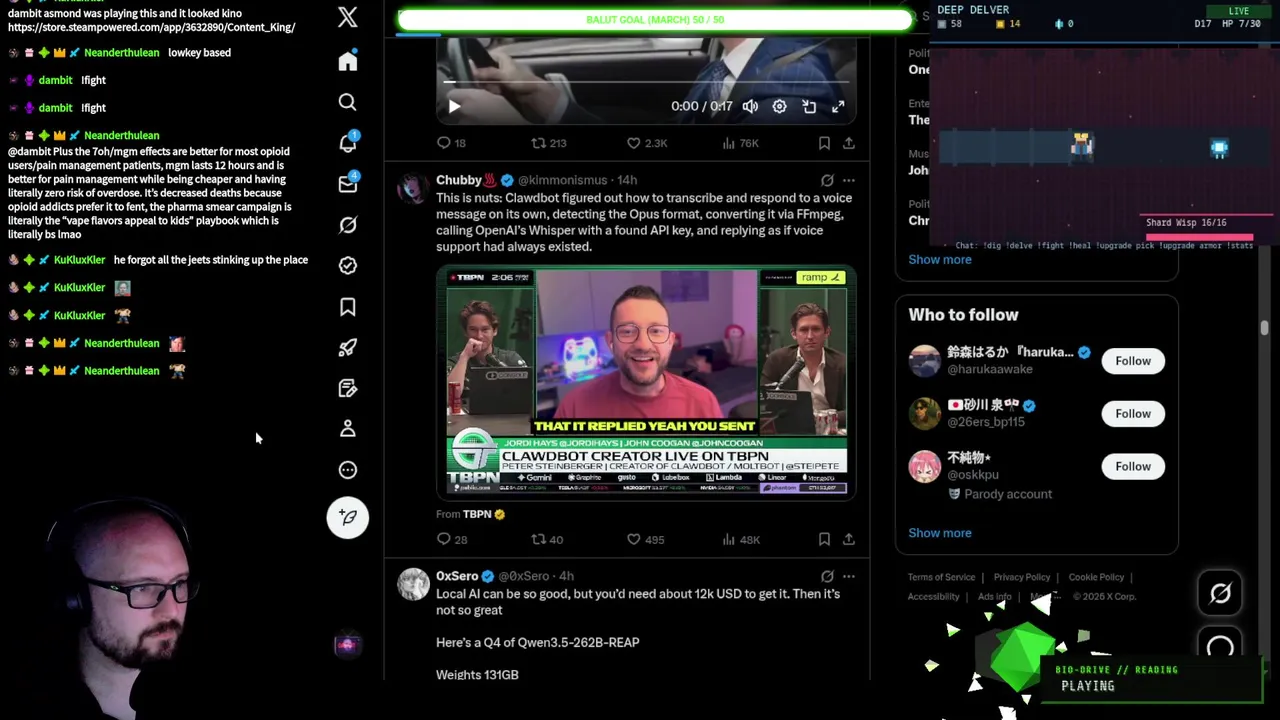The width and height of the screenshot is (1280, 720).
Task: Click the X logo in sidebar
Action: click(x=348, y=17)
